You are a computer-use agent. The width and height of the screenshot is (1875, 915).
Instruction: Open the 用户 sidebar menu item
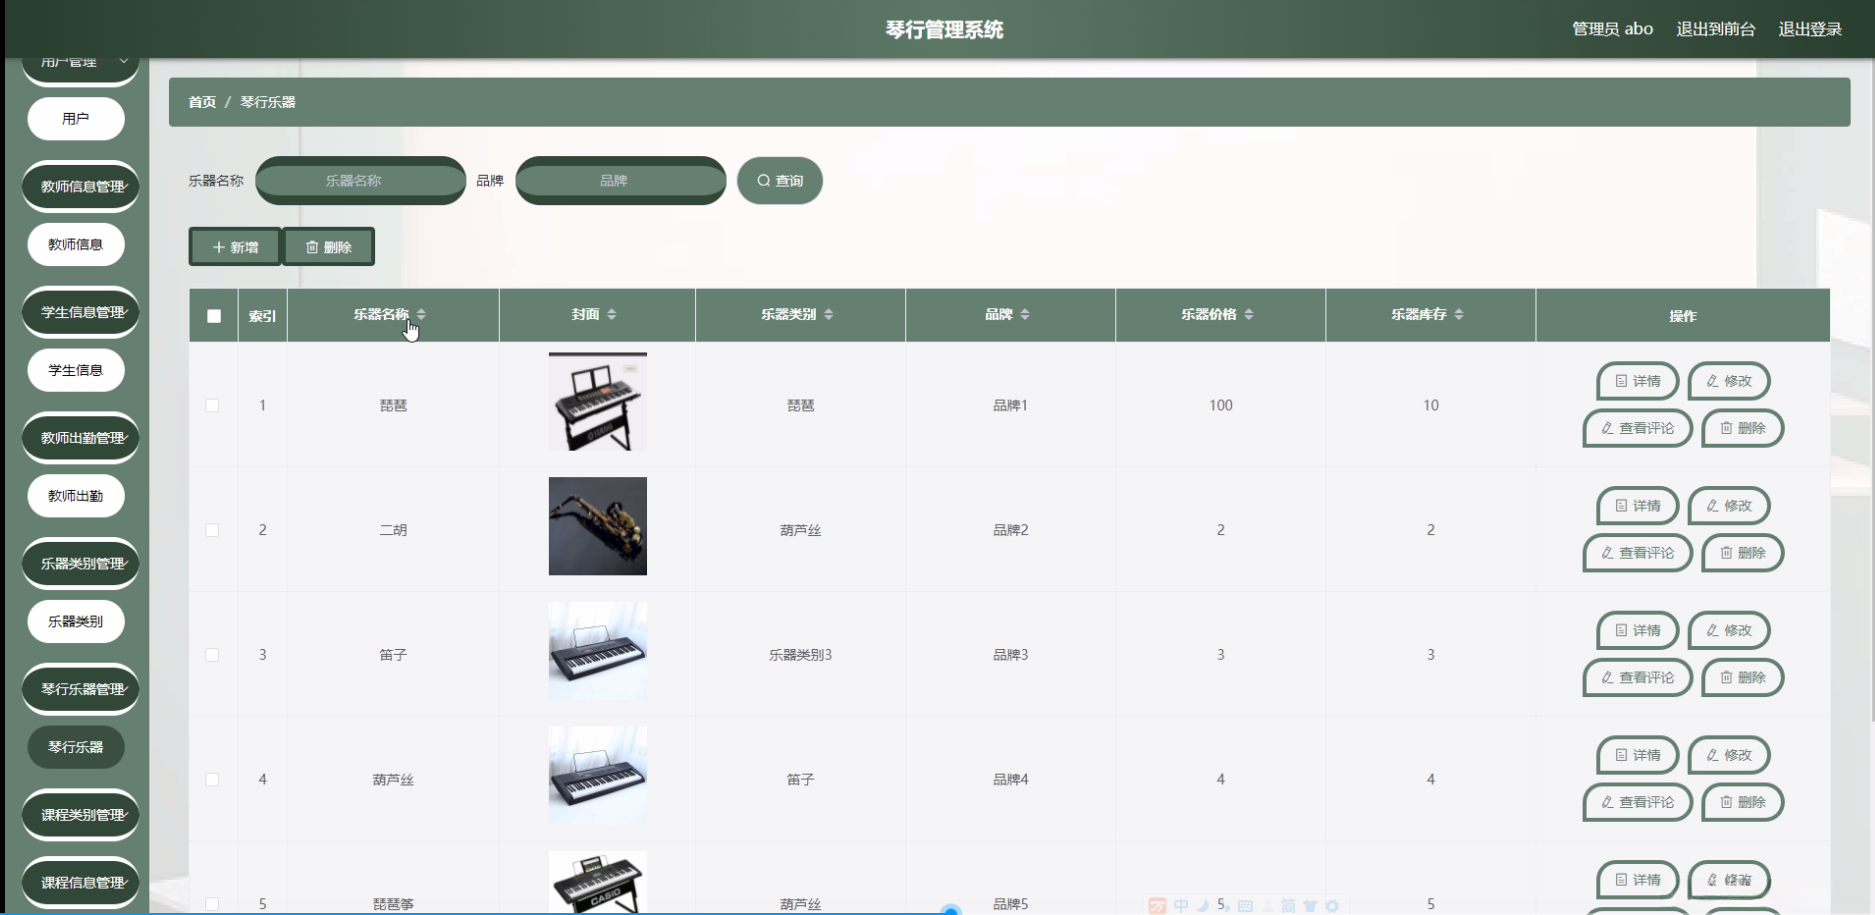pyautogui.click(x=76, y=119)
